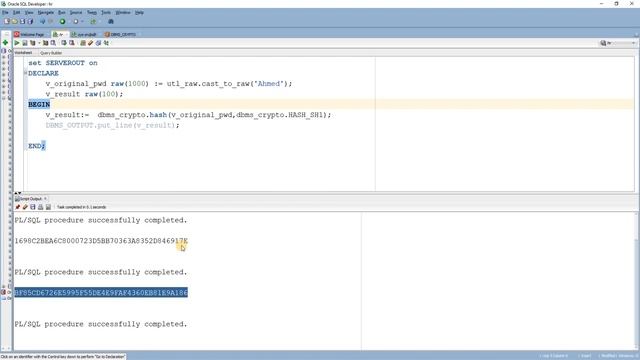Click the Save icon in main toolbar
640x360 pixels.
point(22,21)
